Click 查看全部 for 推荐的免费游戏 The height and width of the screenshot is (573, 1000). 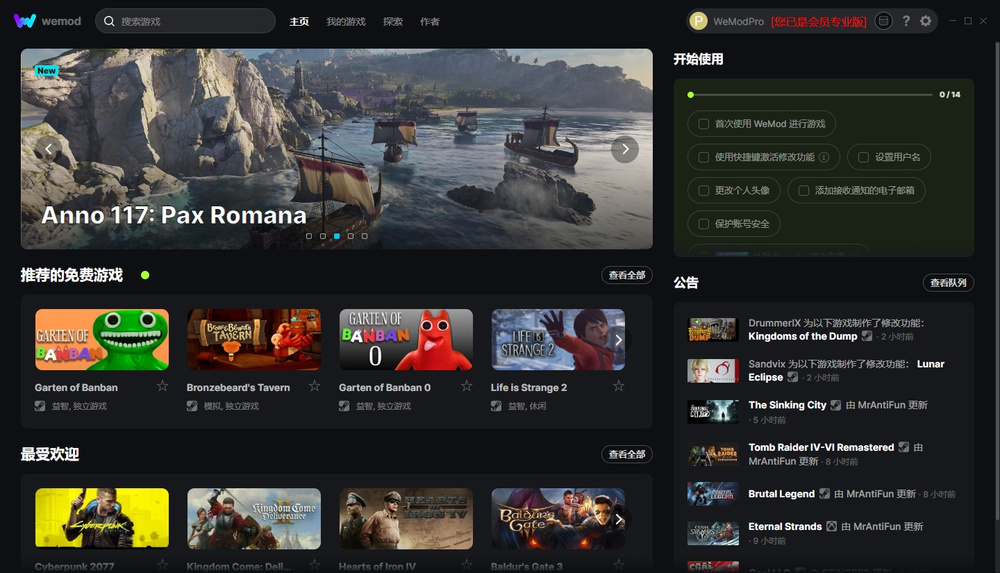(x=627, y=275)
